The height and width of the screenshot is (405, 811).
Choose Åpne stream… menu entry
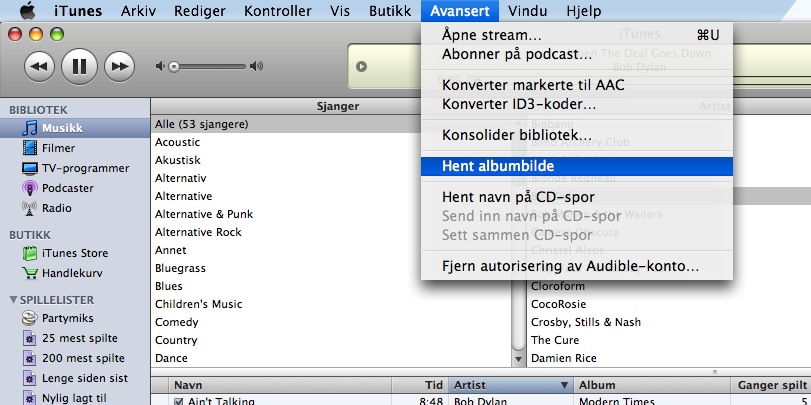point(577,35)
